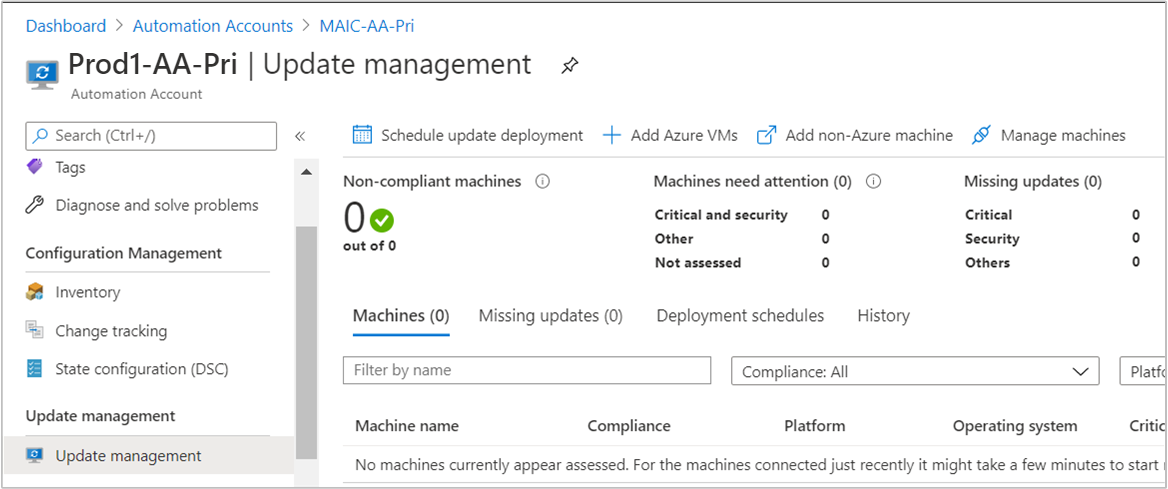The image size is (1168, 489).
Task: Click the Schedule update deployment calendar icon
Action: point(363,135)
